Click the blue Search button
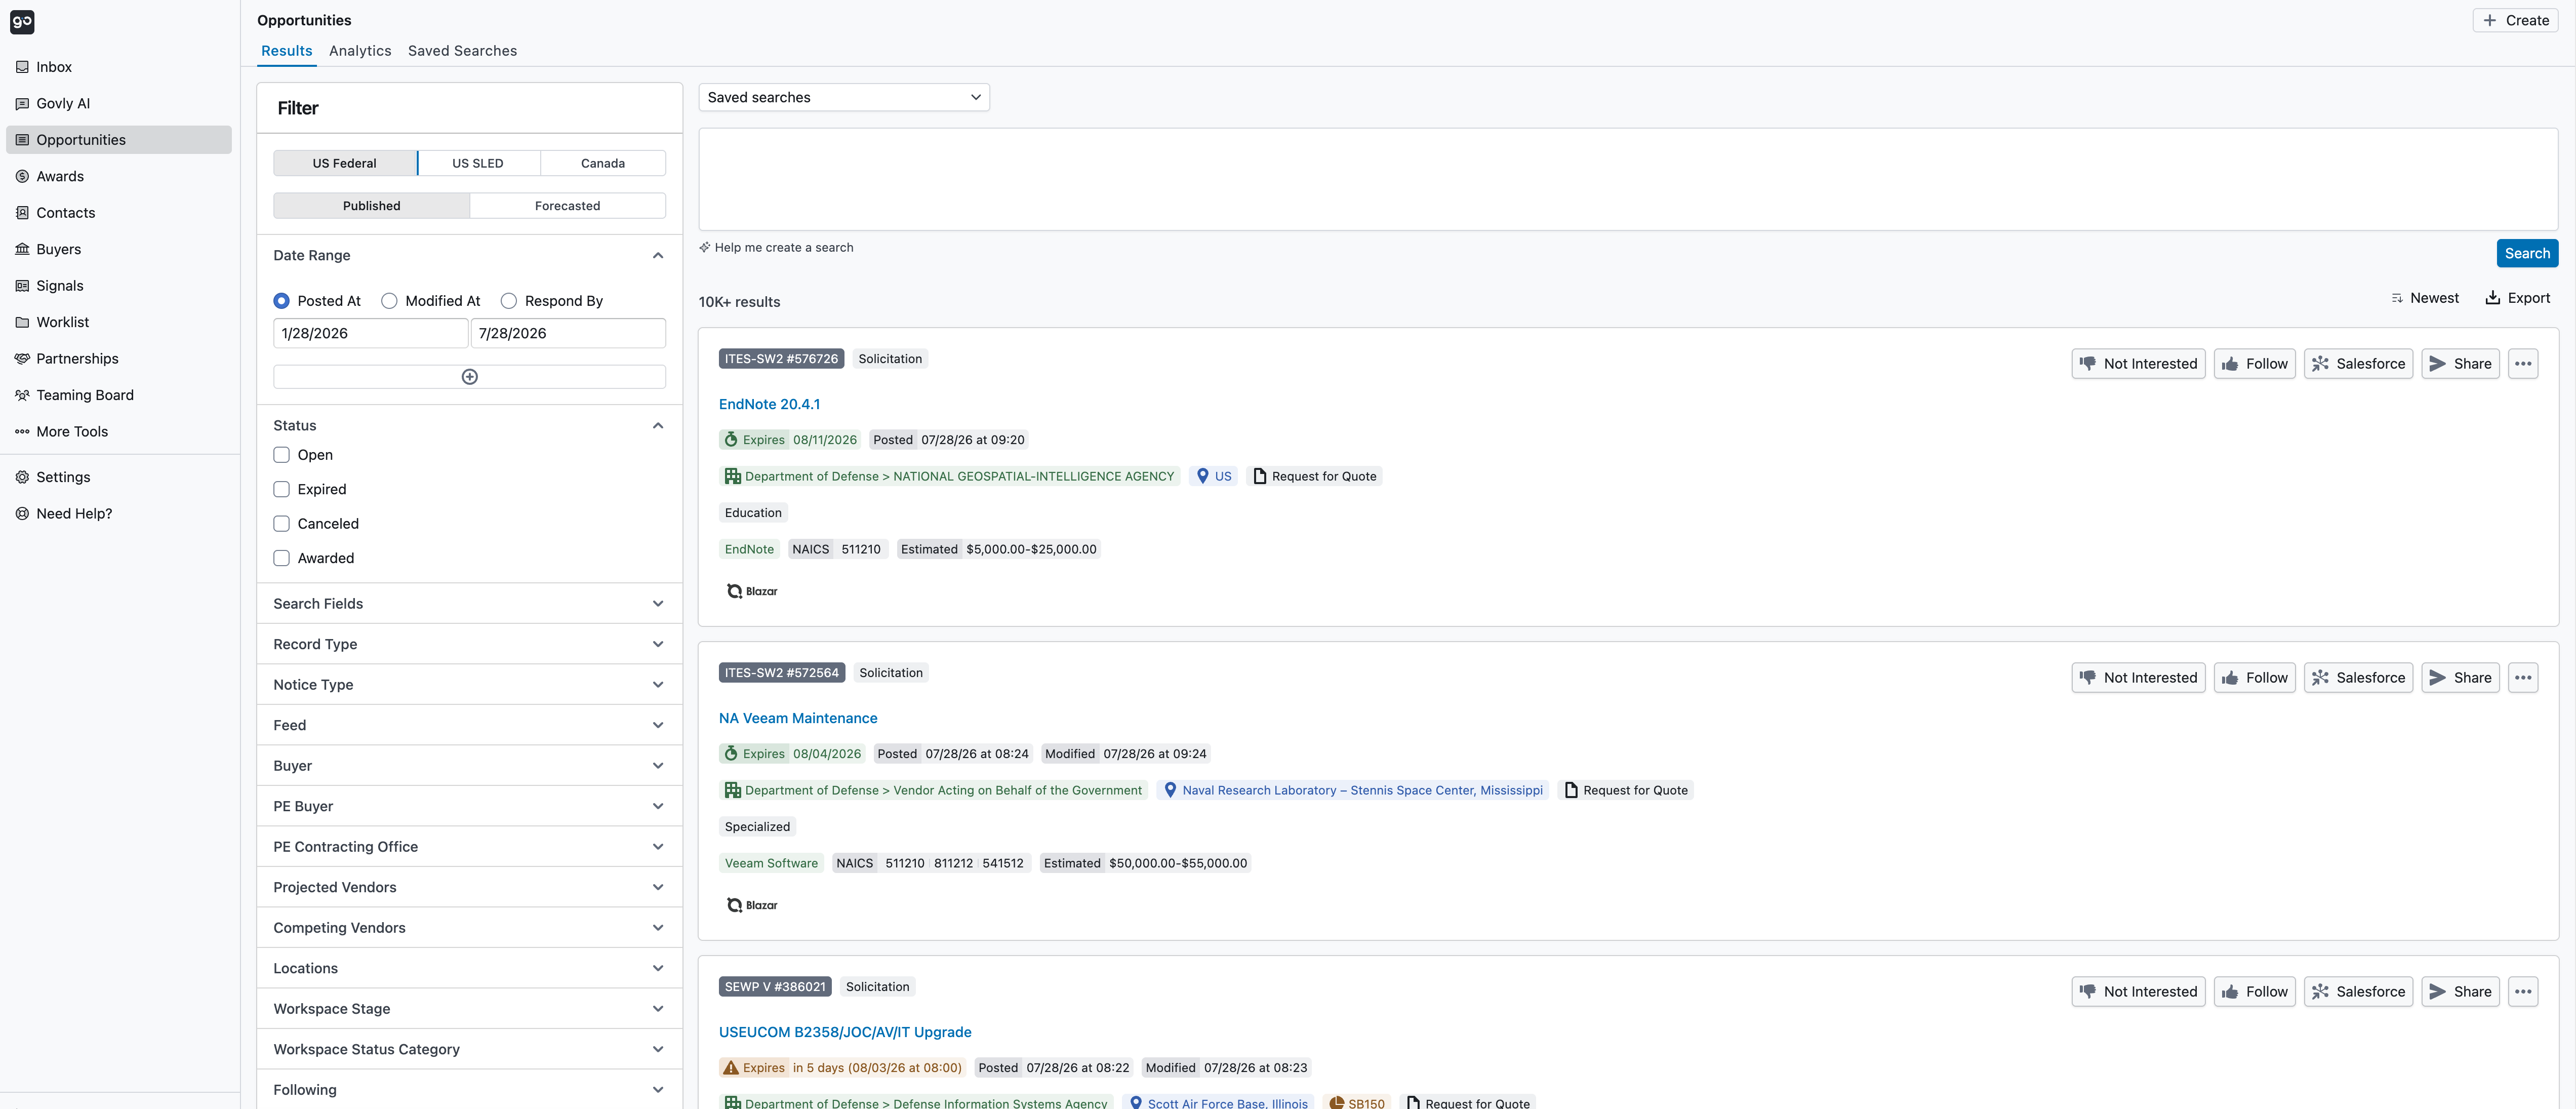 click(2527, 254)
